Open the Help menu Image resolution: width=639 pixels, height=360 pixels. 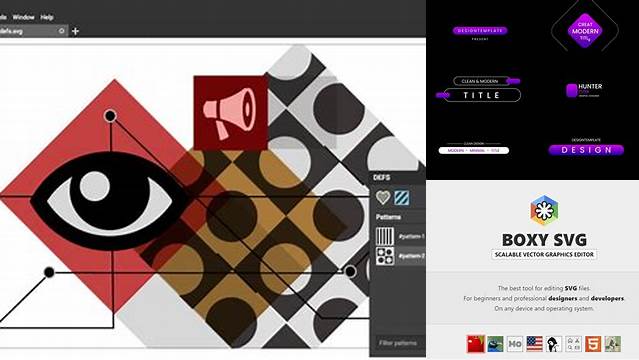click(x=47, y=17)
